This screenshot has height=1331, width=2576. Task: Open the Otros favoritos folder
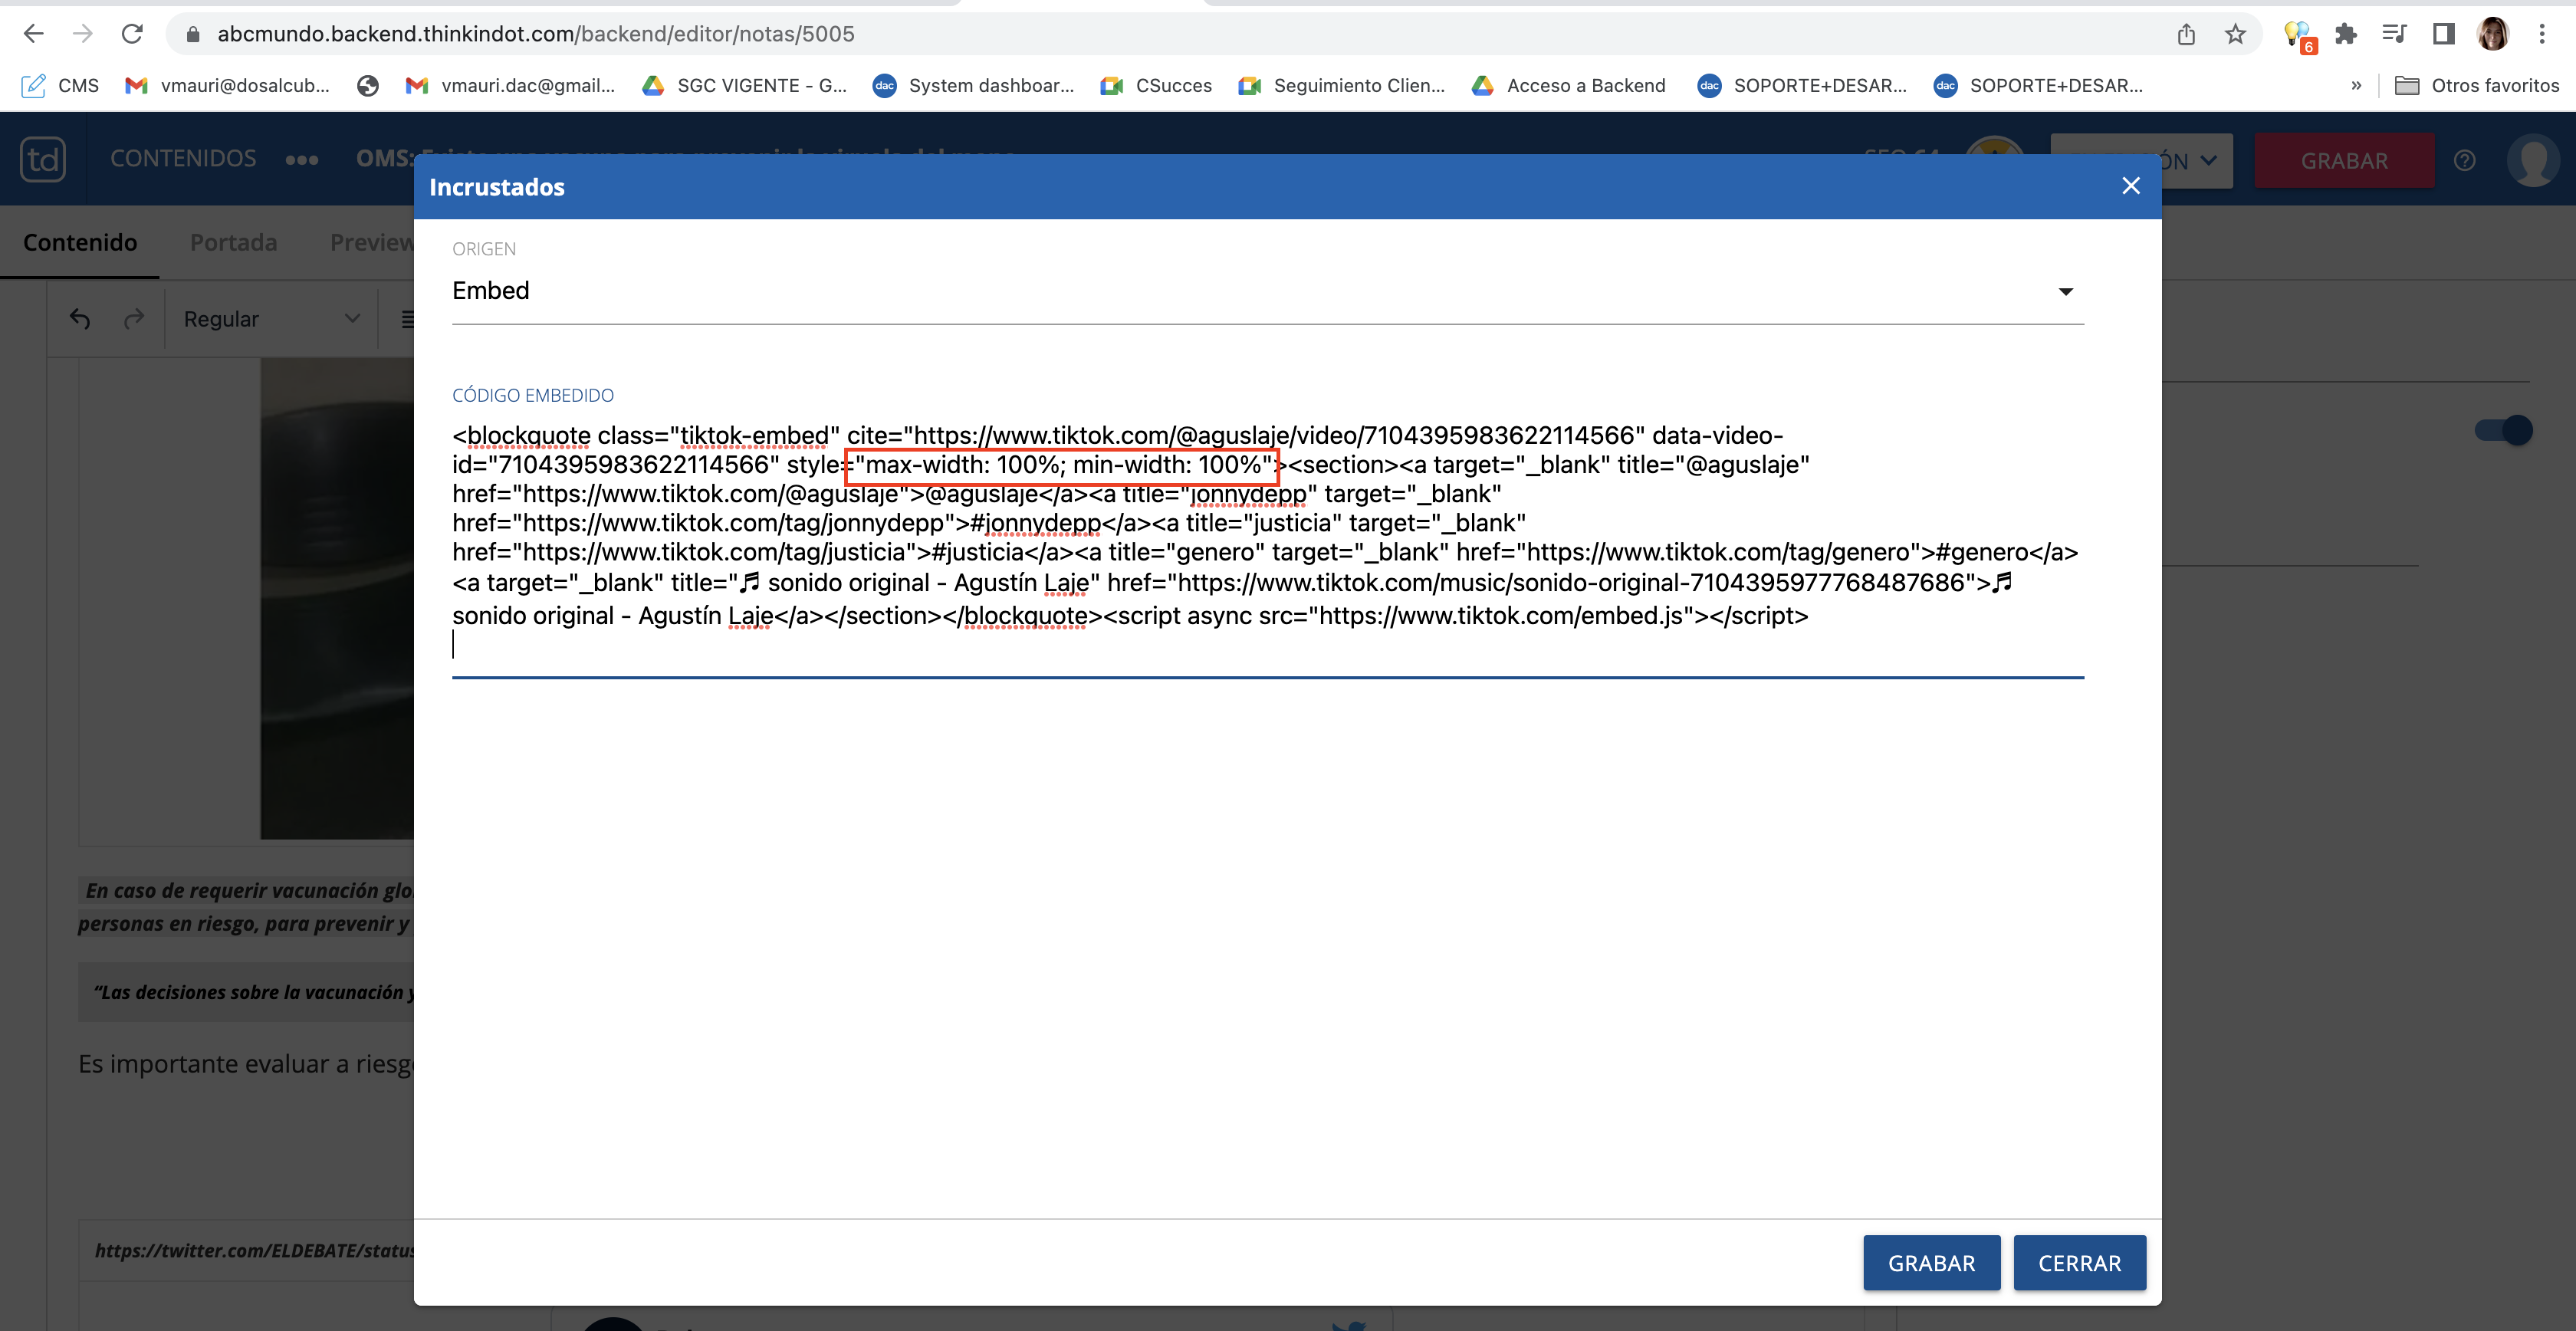(2477, 86)
